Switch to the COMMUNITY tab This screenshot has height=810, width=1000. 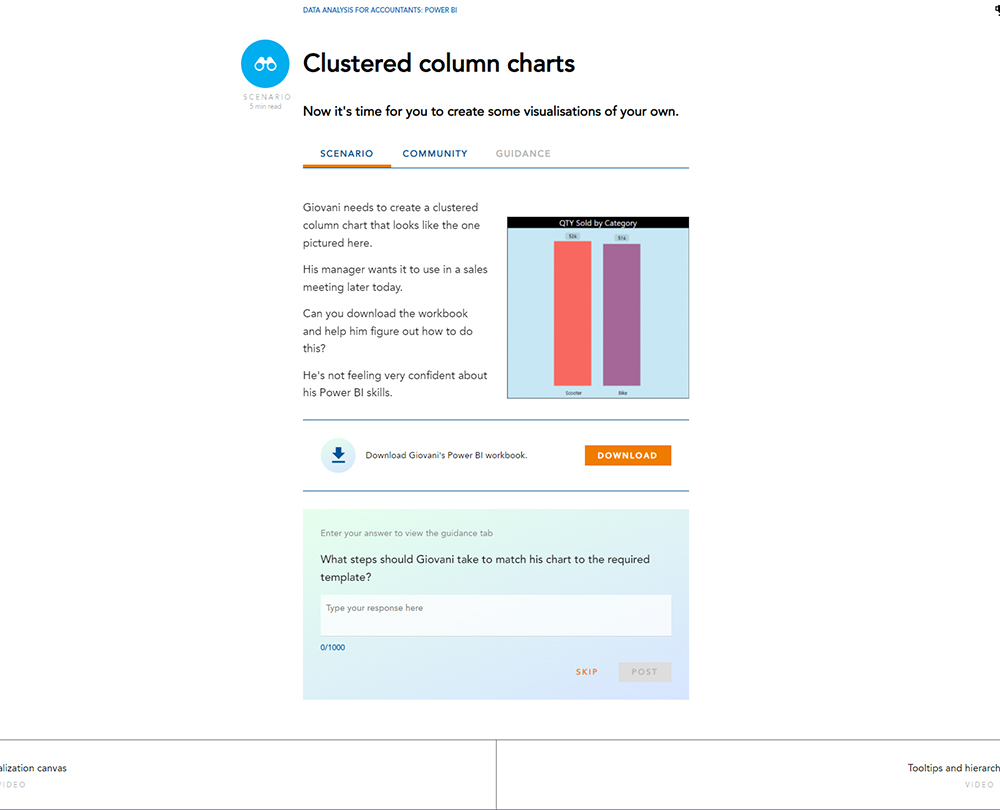tap(435, 154)
